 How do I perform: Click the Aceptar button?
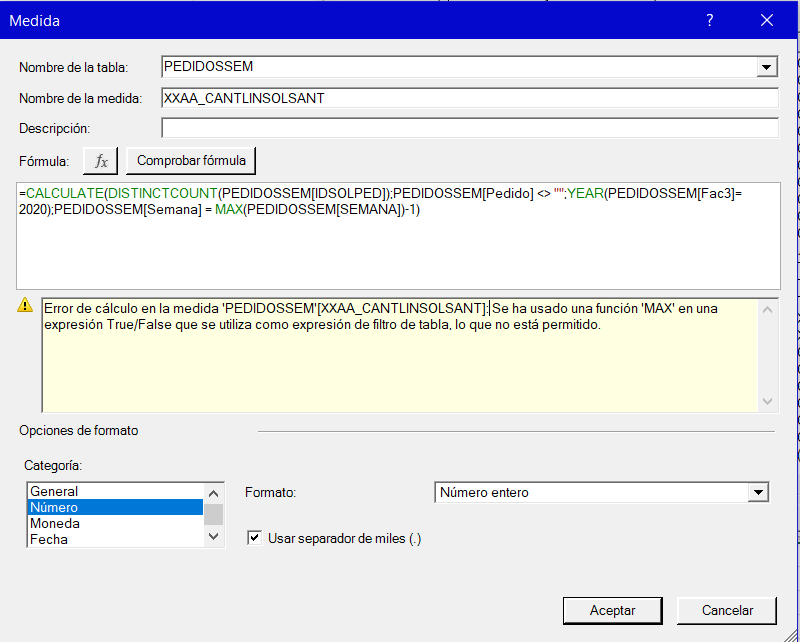[x=612, y=610]
